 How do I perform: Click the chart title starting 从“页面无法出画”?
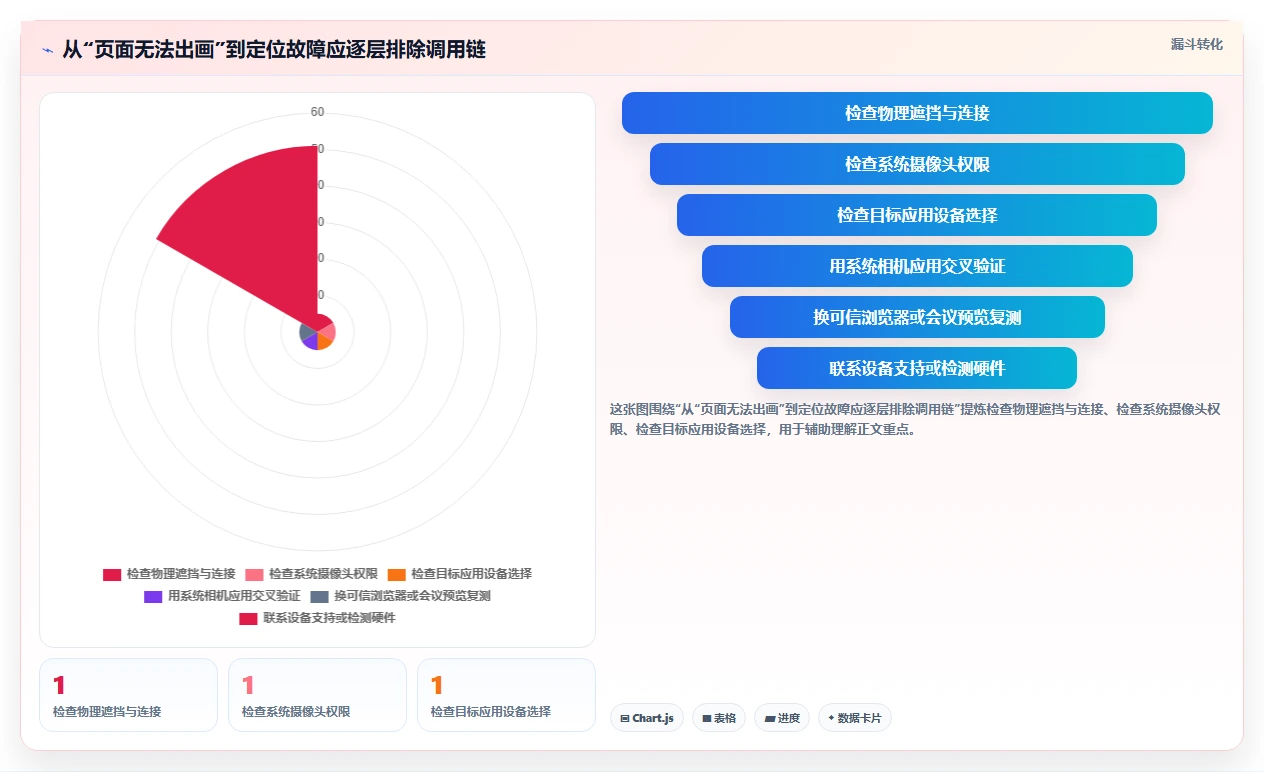click(x=274, y=49)
